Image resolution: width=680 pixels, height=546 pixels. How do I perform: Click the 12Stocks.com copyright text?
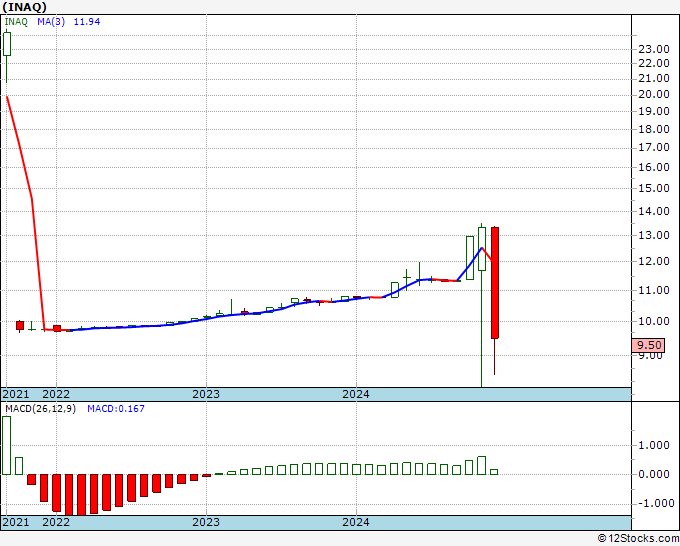pos(638,538)
